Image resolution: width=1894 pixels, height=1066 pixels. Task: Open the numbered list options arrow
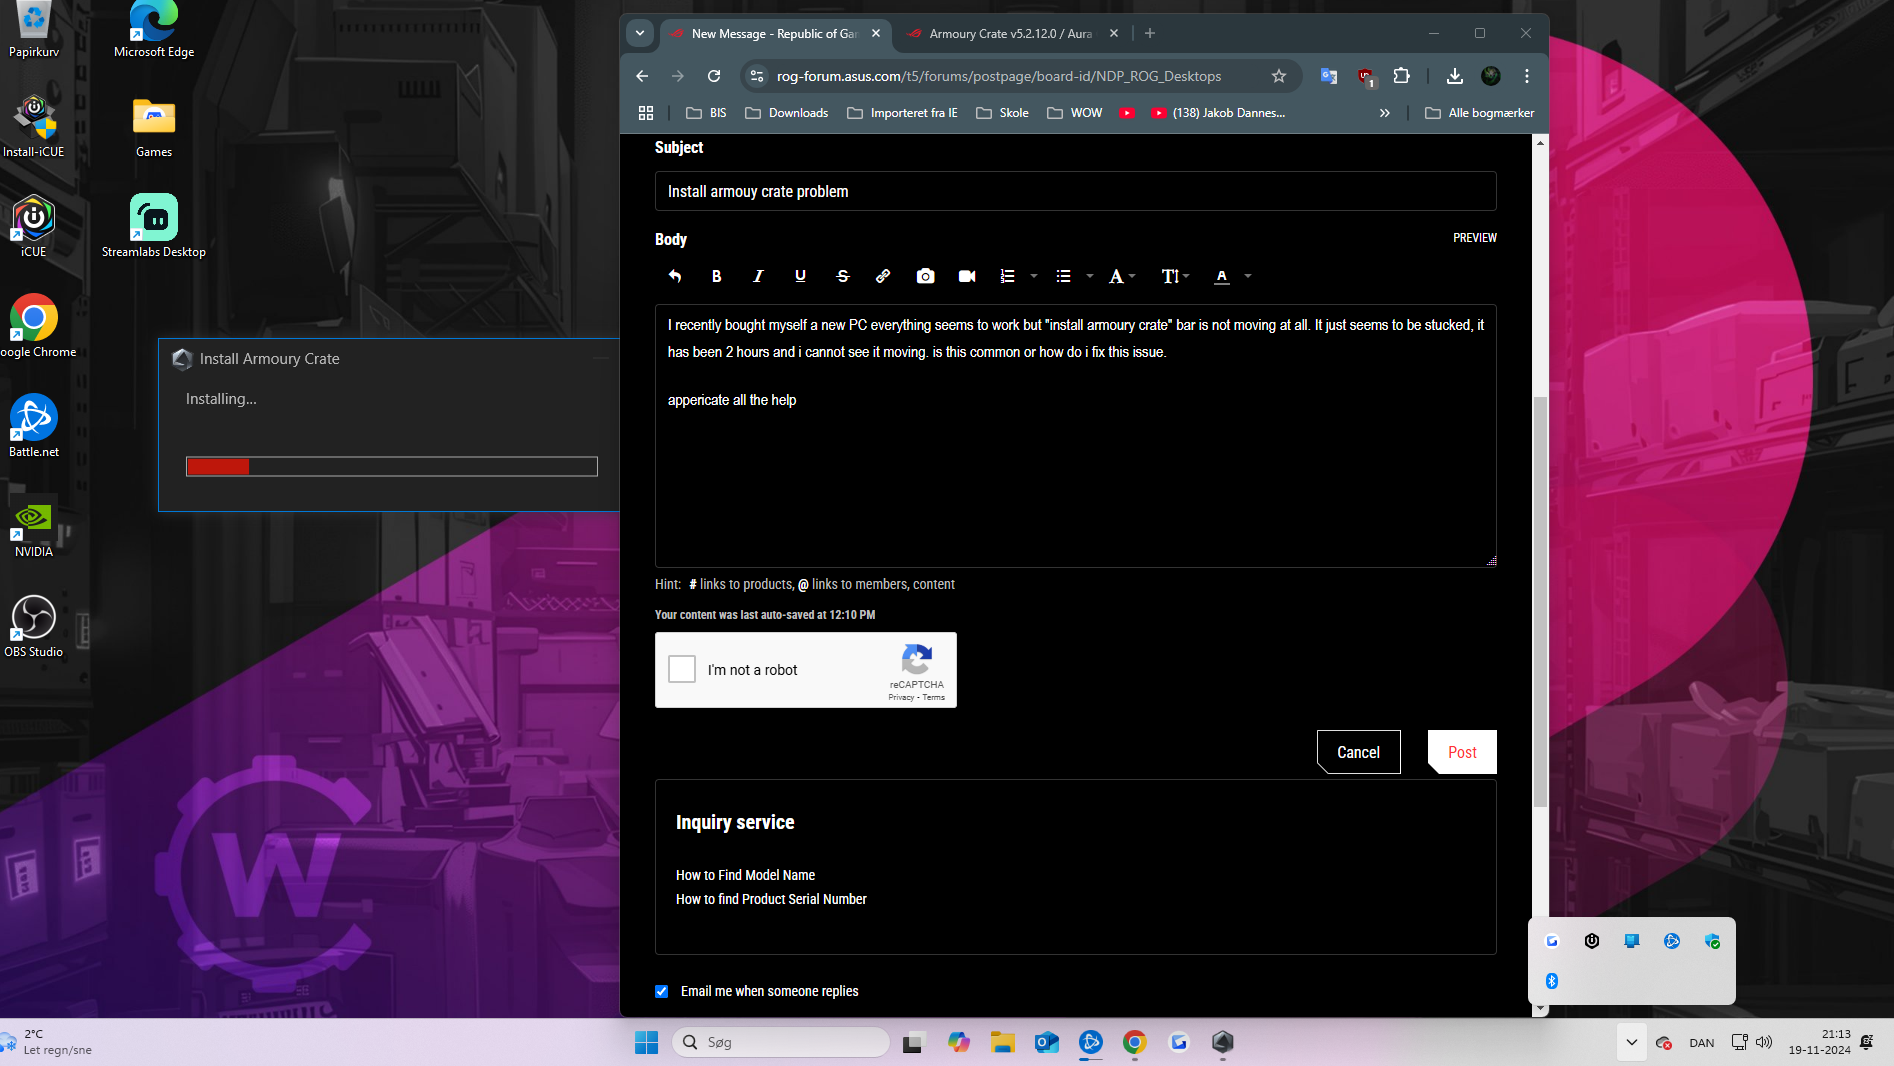point(1034,276)
